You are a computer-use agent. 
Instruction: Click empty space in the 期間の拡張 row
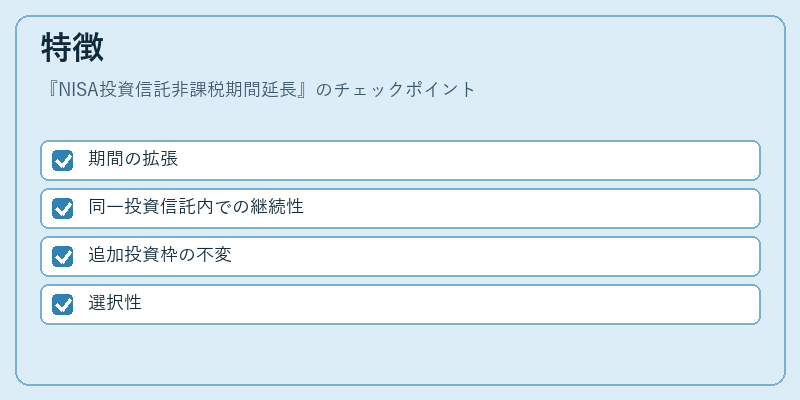point(459,161)
